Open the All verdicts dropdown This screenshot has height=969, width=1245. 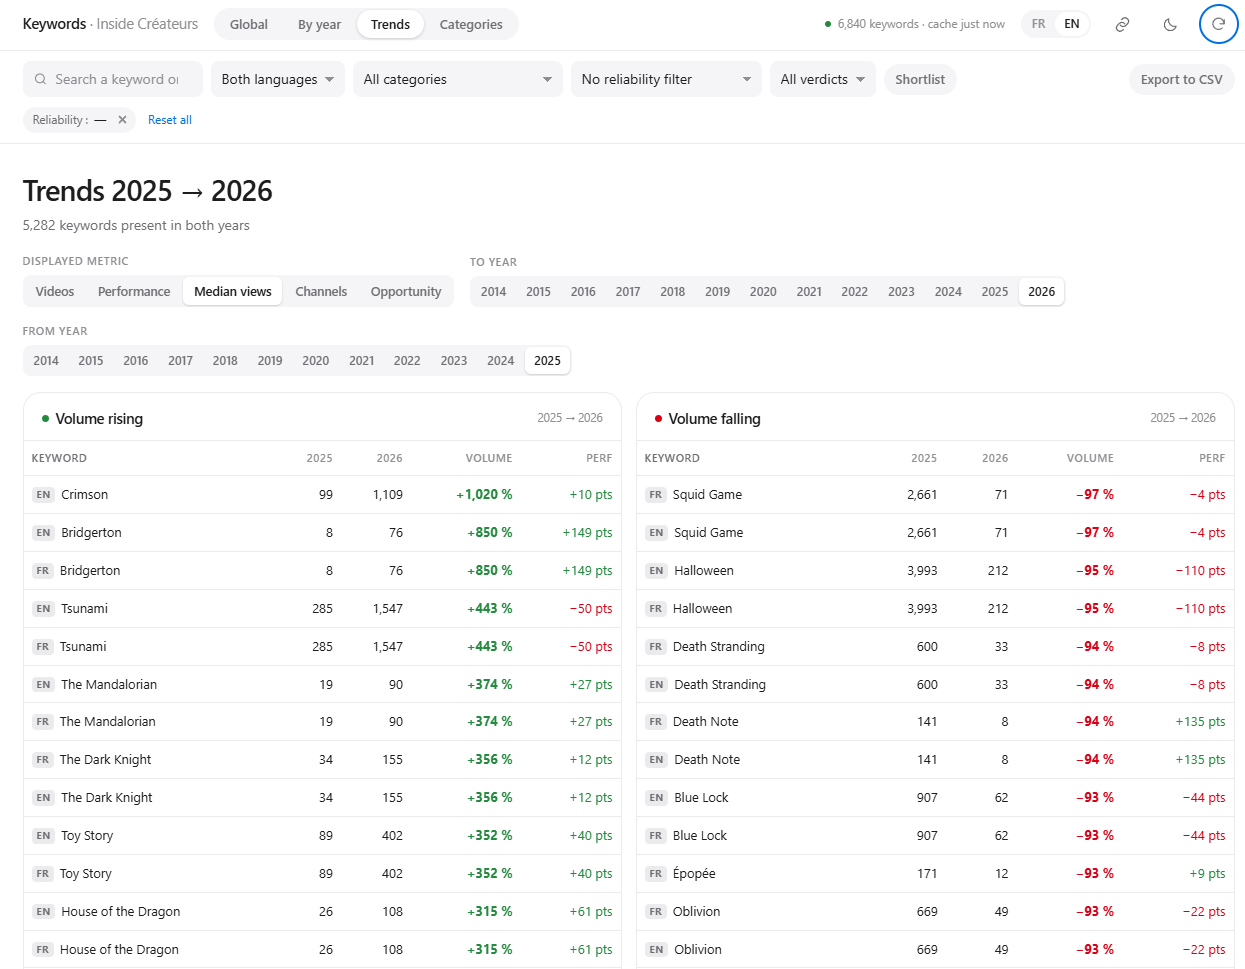823,79
